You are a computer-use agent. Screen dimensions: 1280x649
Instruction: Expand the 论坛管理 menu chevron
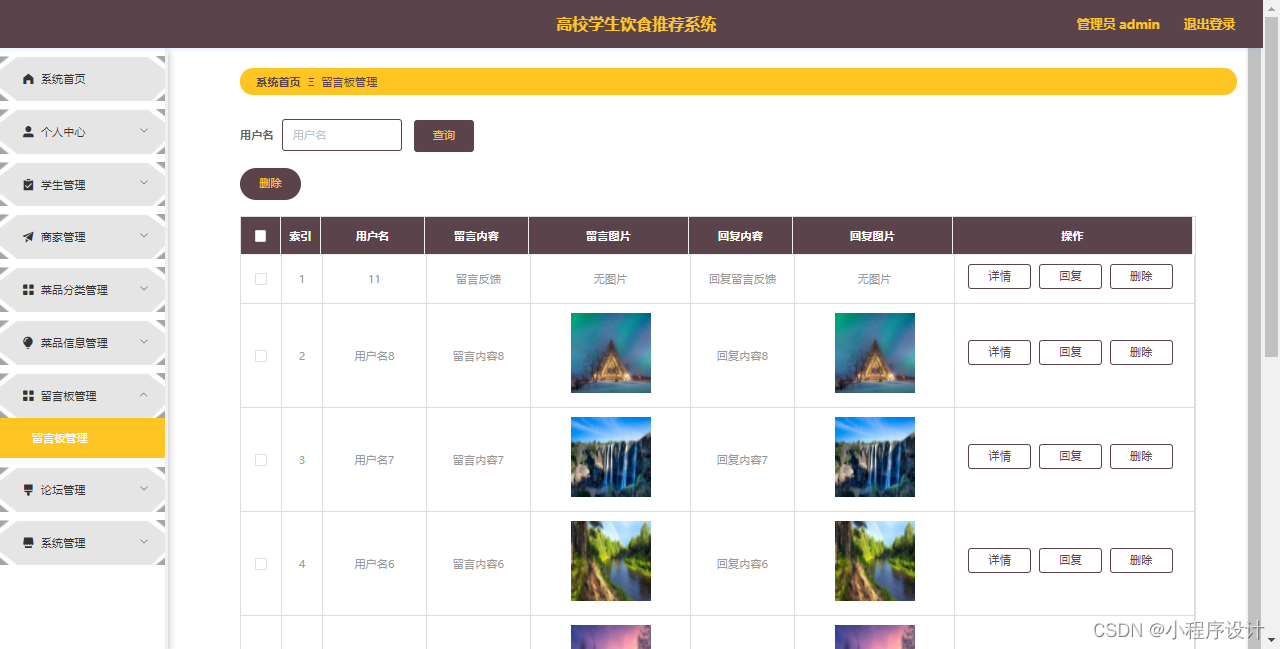(x=144, y=489)
